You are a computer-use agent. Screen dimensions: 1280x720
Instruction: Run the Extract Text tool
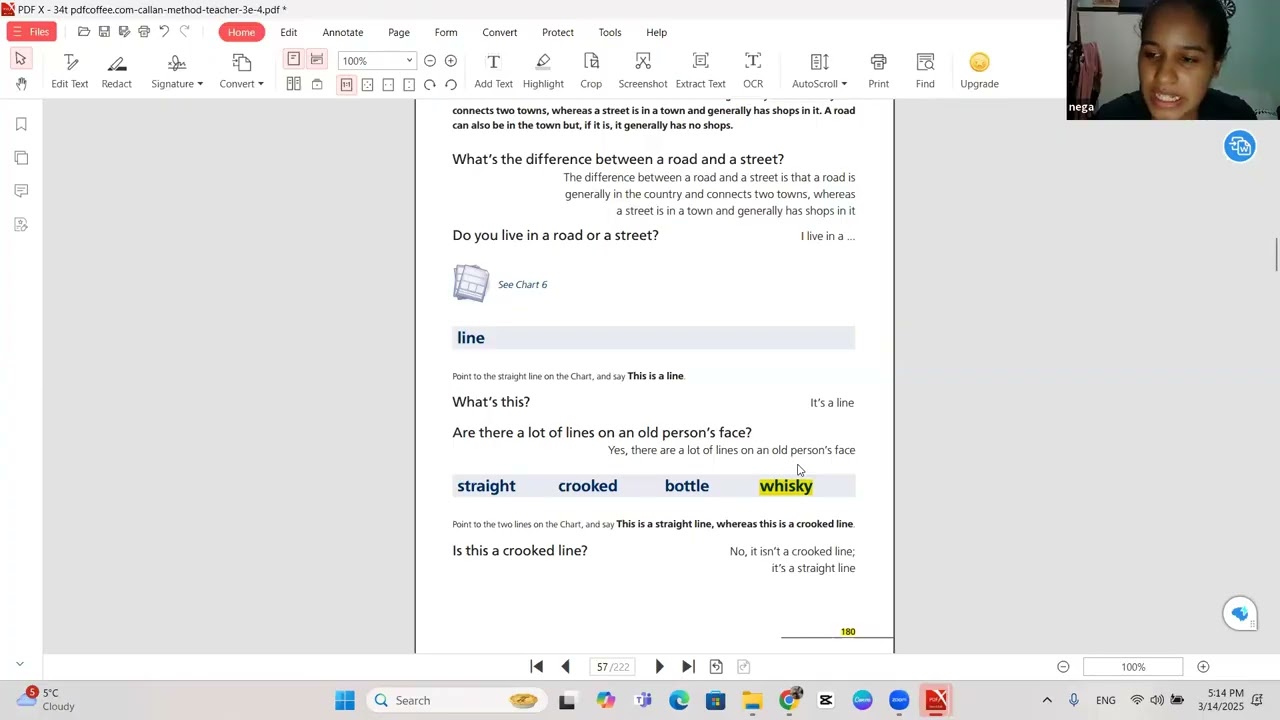point(700,72)
